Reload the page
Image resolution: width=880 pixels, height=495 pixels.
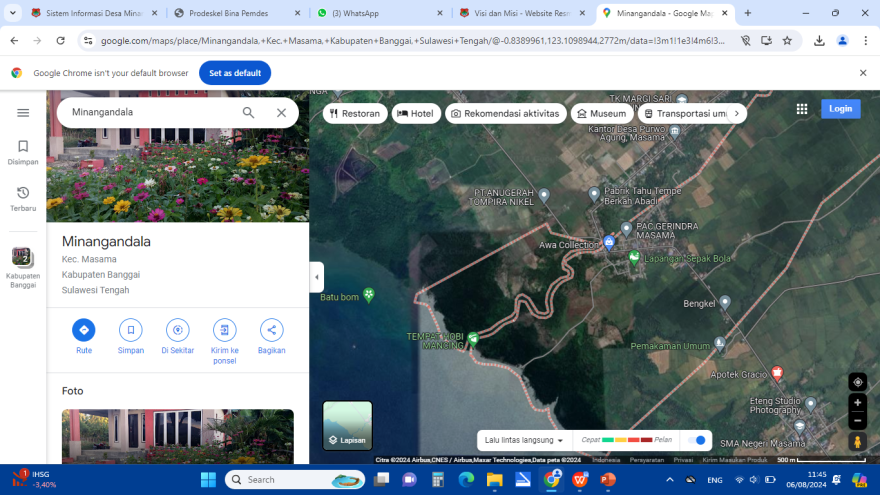[x=61, y=40]
